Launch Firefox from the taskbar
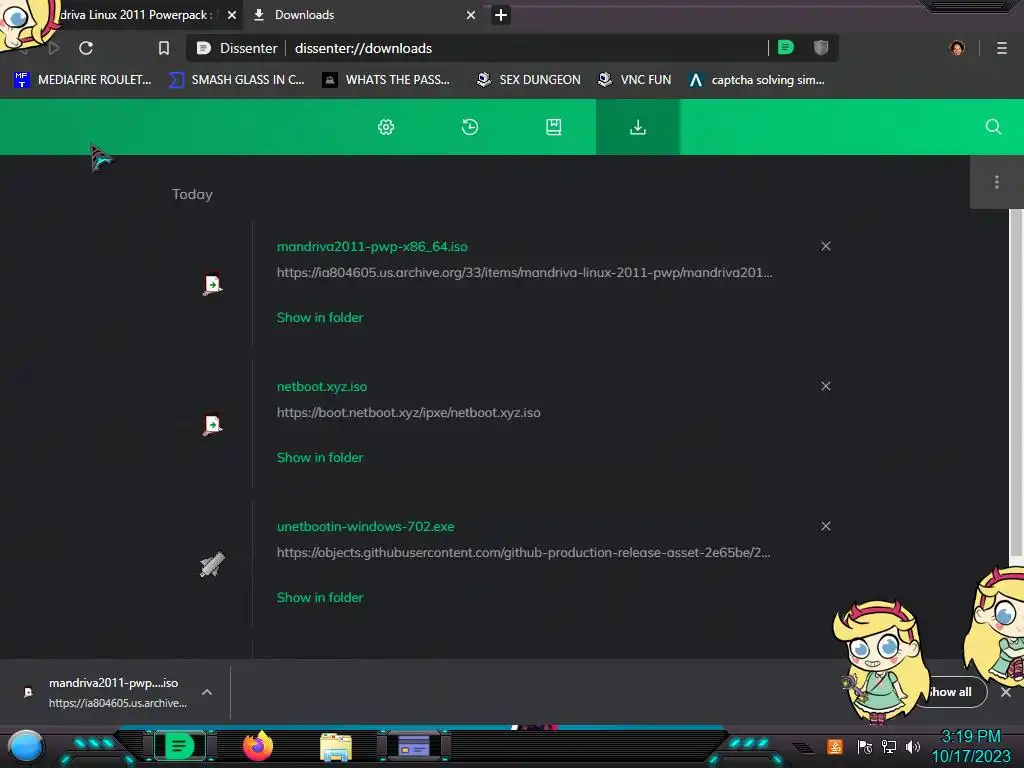Viewport: 1024px width, 768px height. [x=258, y=746]
